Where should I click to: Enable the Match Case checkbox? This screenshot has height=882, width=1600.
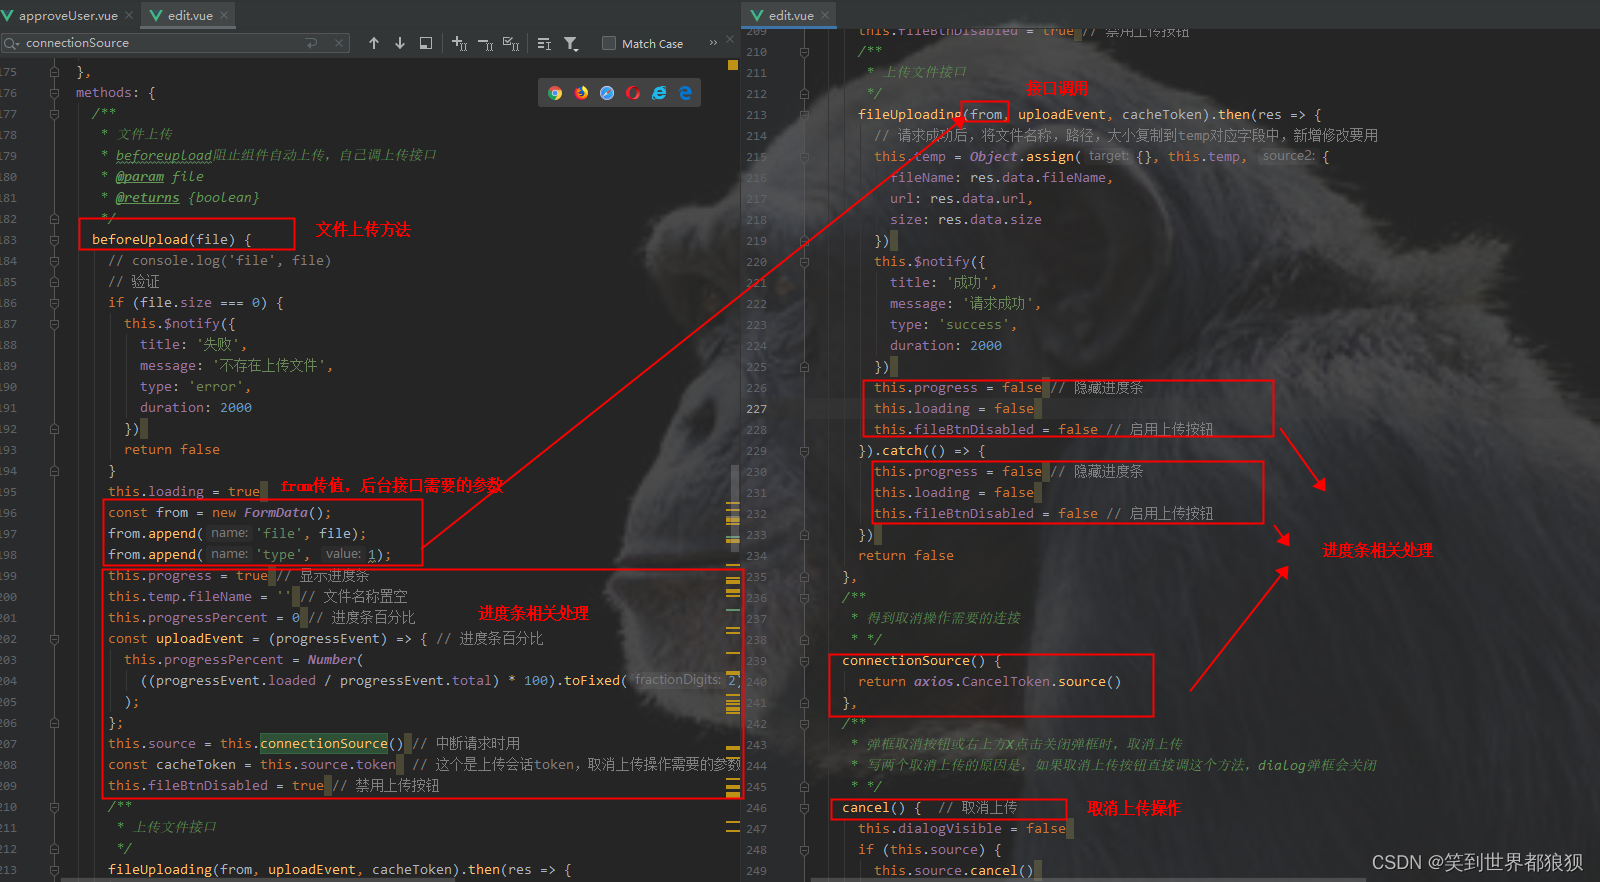click(x=608, y=43)
